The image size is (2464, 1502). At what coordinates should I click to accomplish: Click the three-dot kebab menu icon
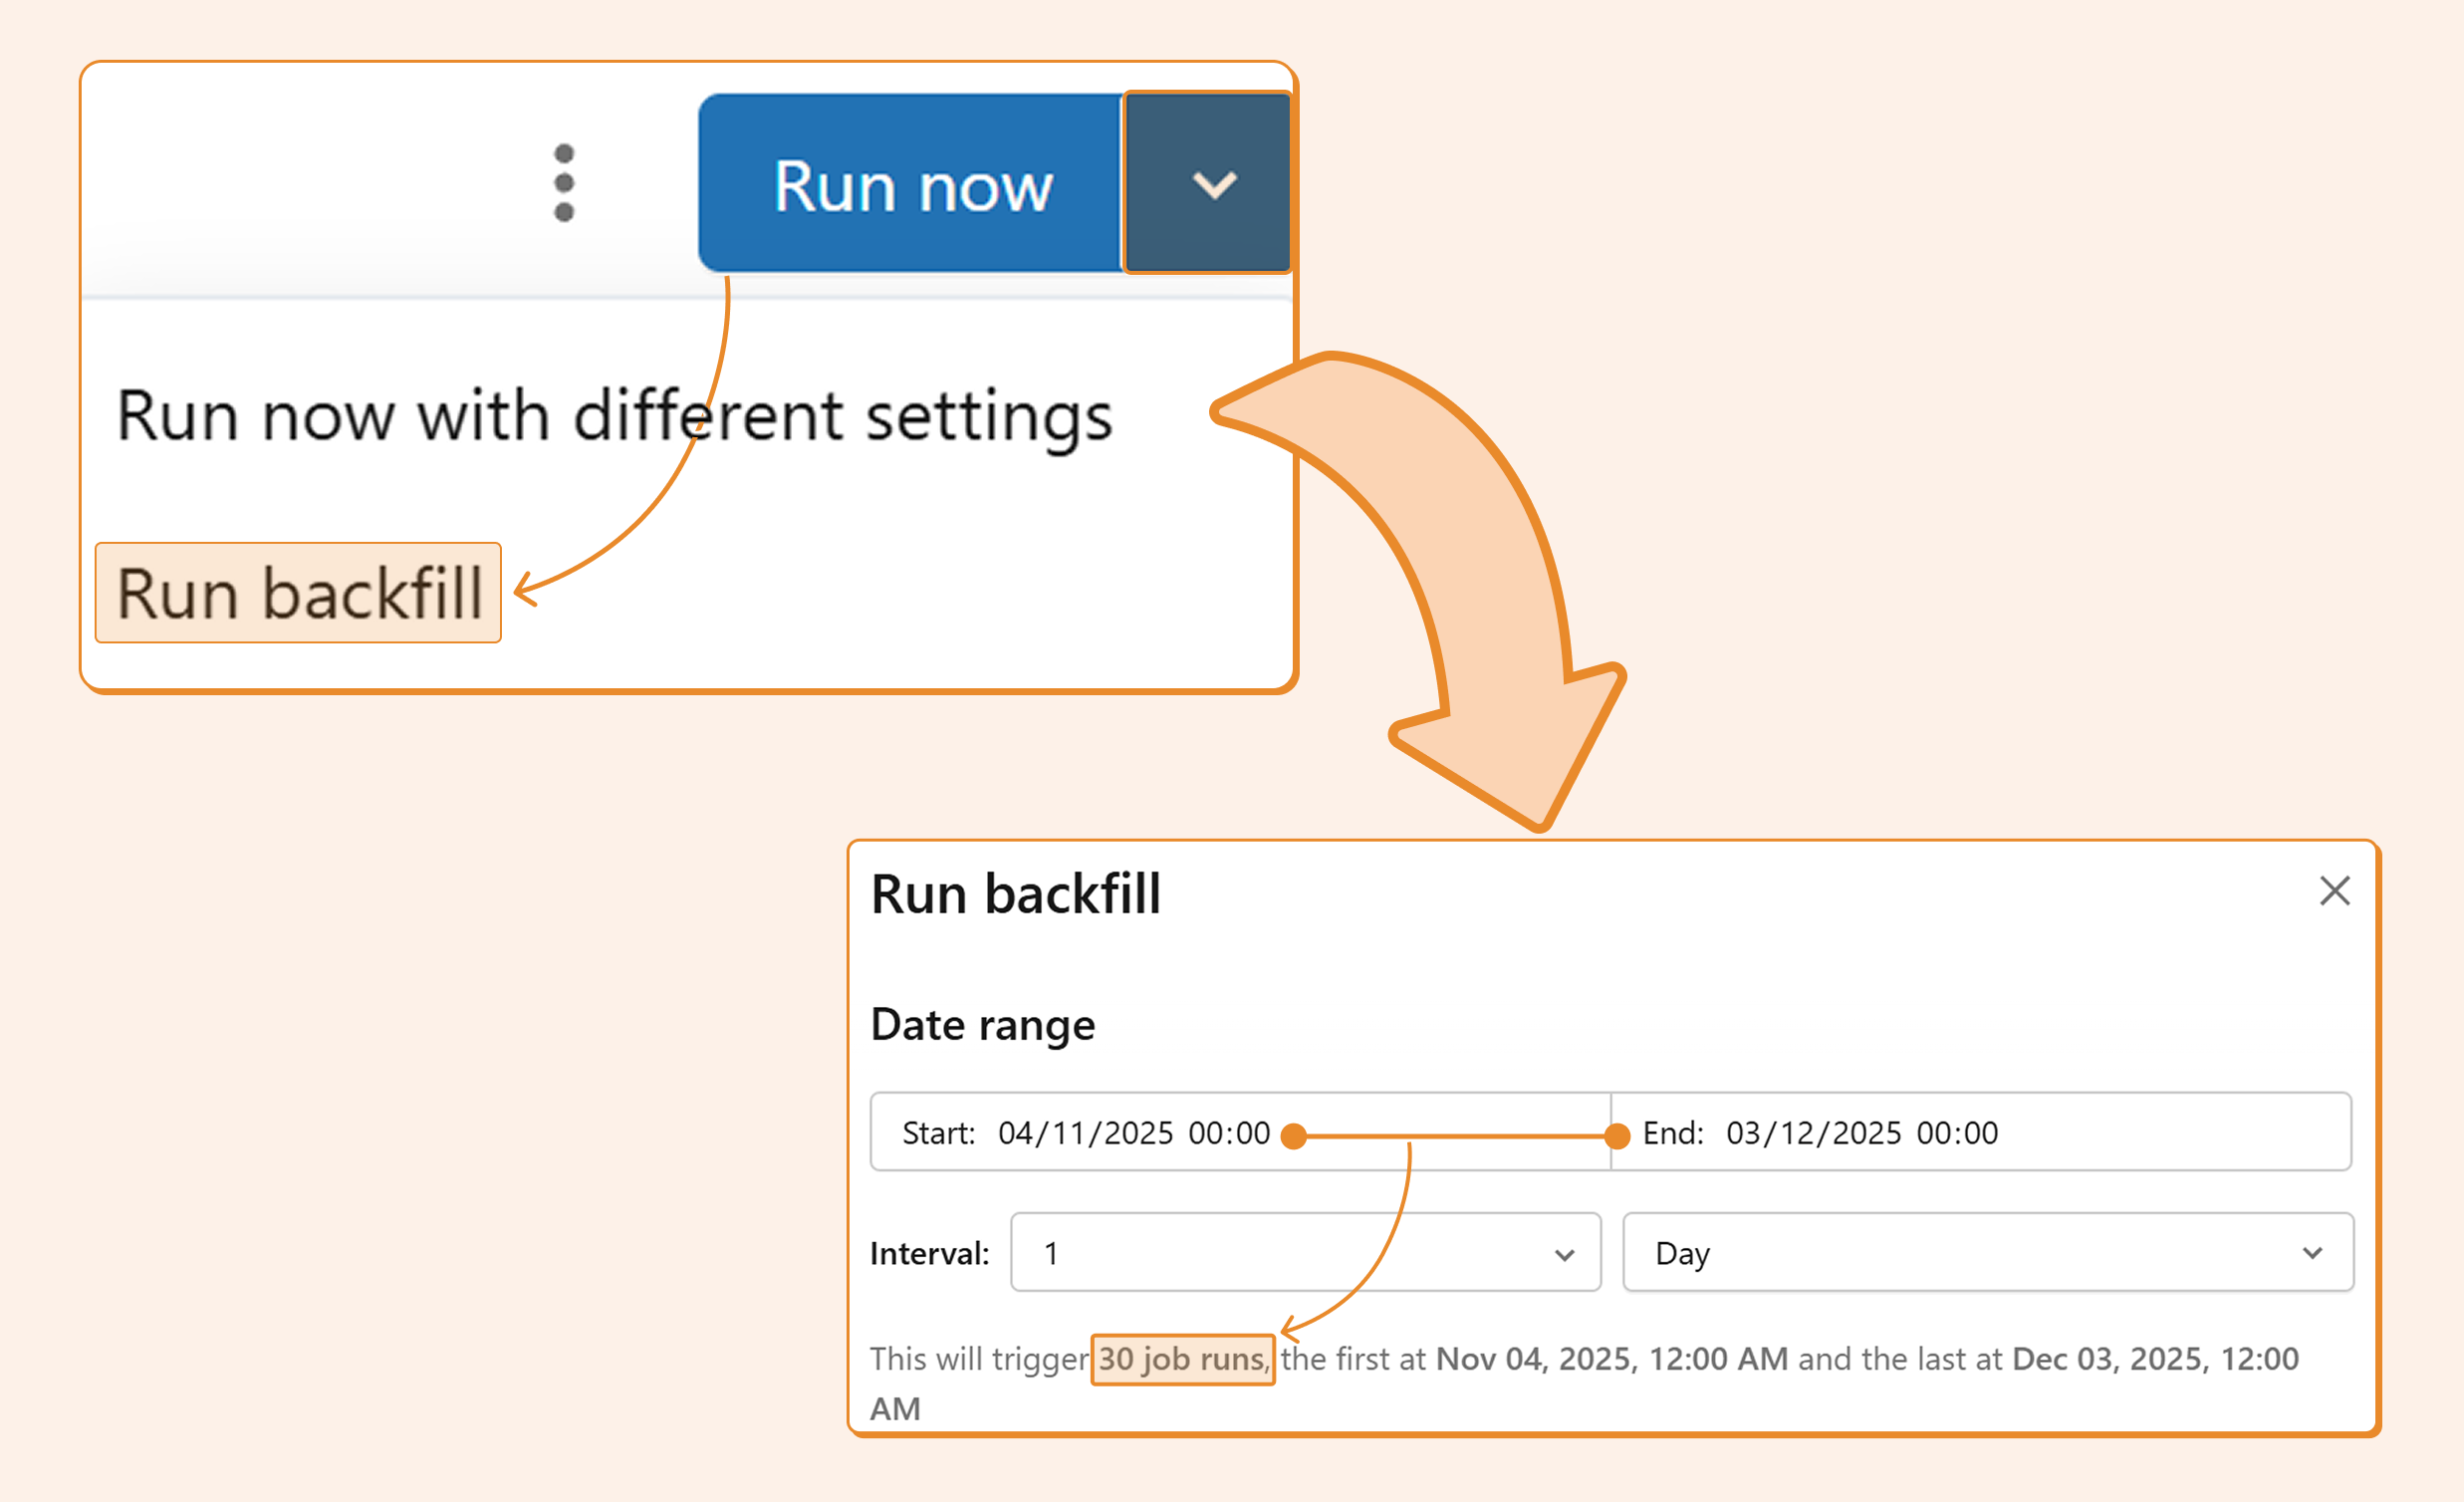click(564, 183)
